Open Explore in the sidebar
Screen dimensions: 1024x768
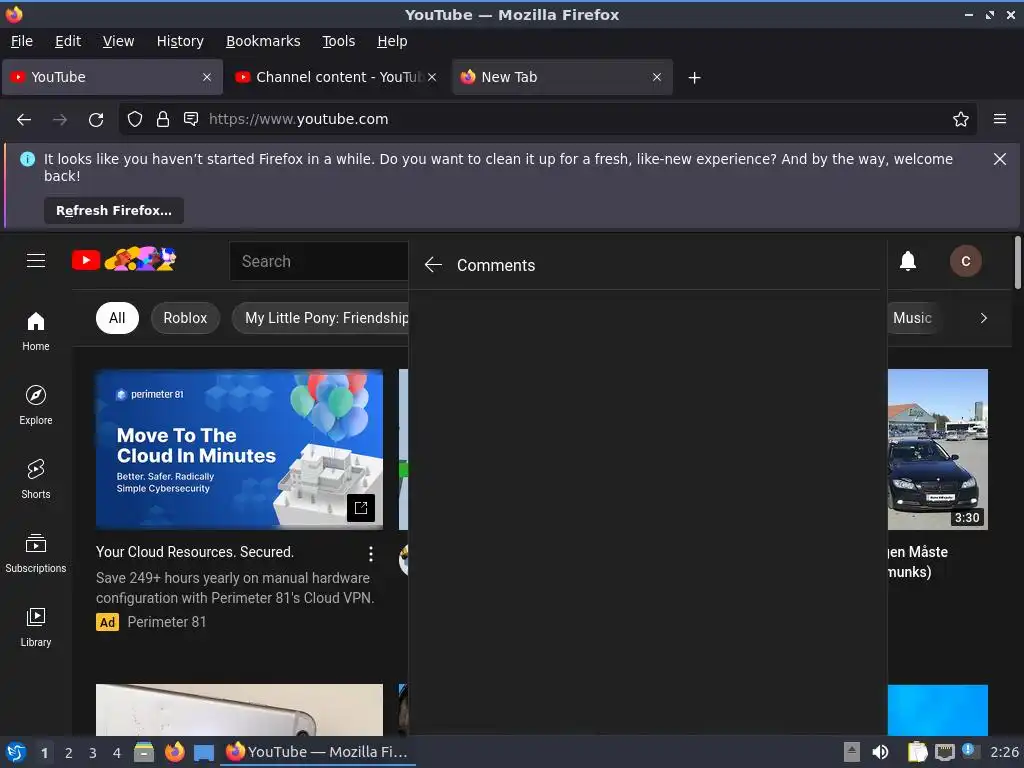[x=36, y=405]
